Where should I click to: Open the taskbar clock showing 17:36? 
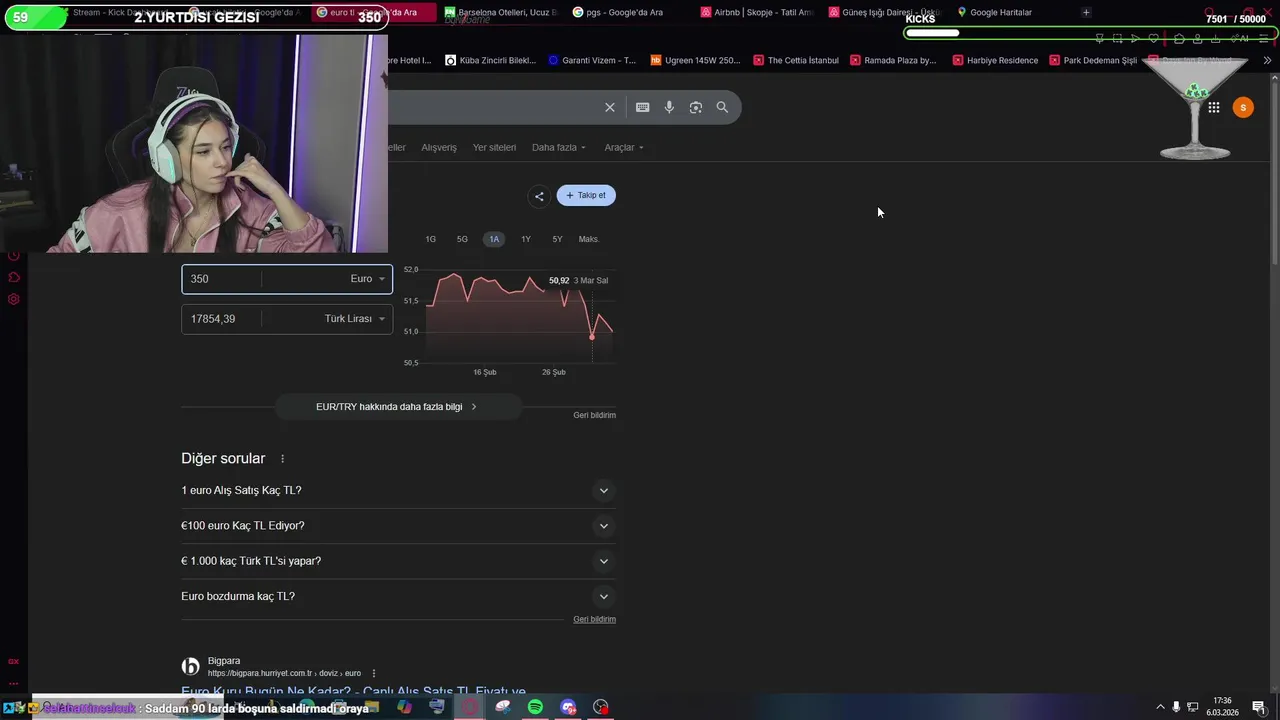click(1222, 706)
